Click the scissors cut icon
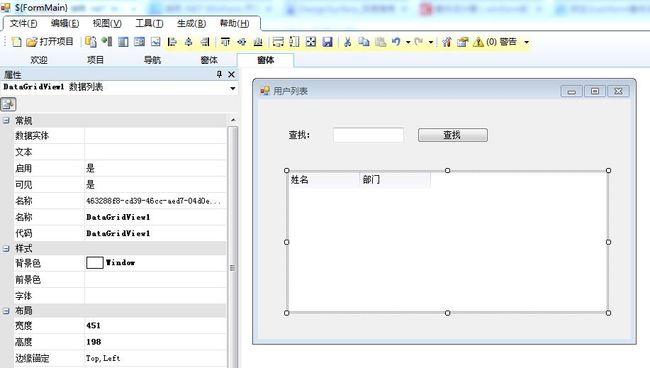 (348, 42)
